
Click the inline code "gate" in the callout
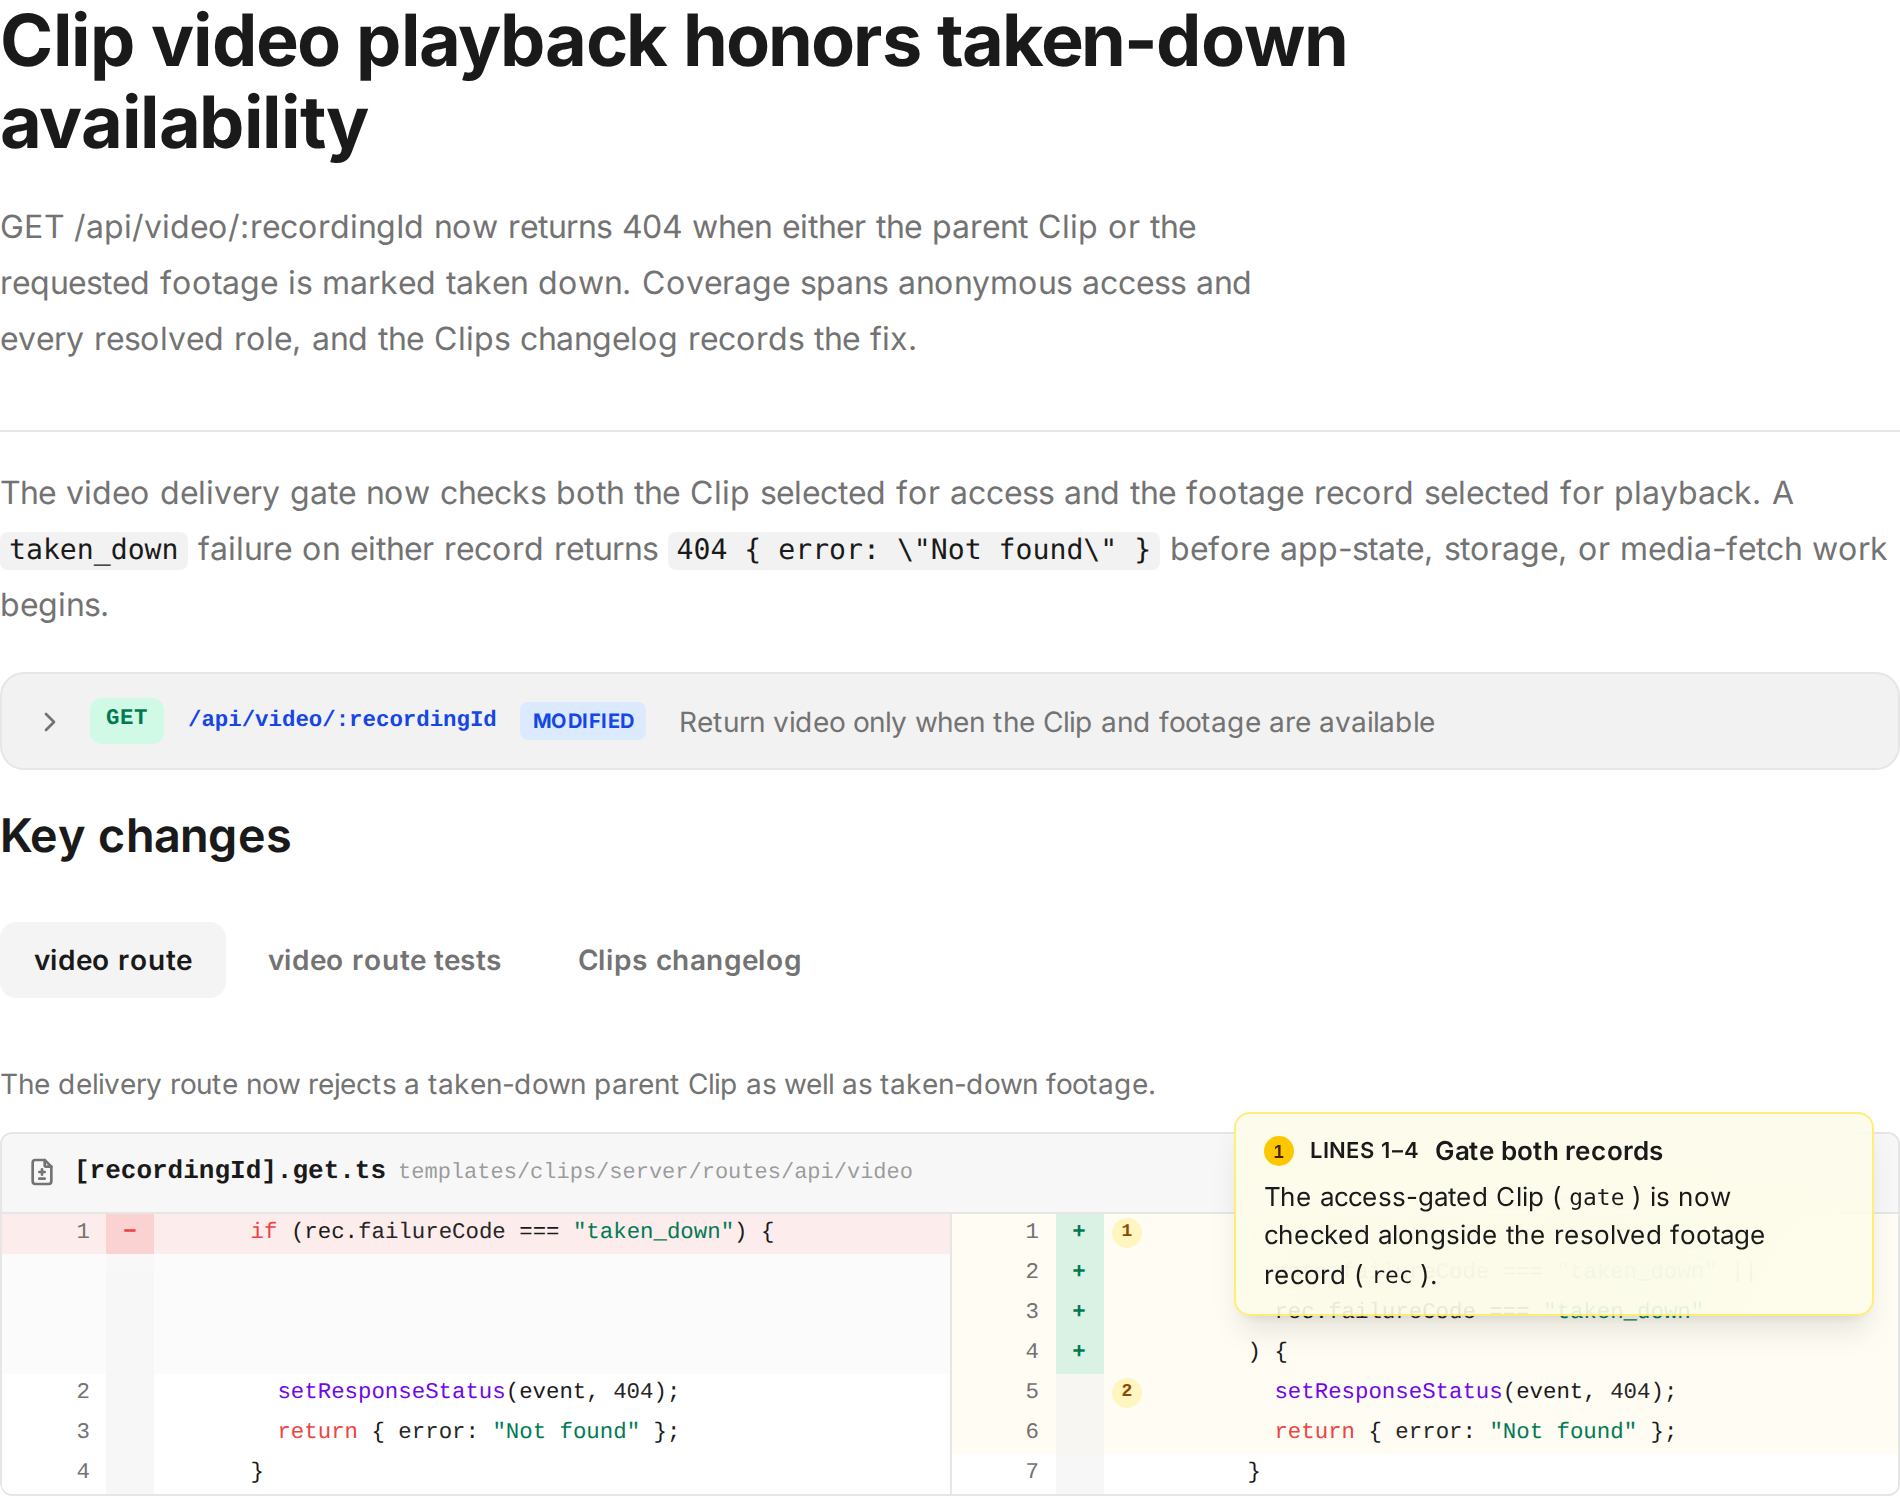(x=1596, y=1197)
